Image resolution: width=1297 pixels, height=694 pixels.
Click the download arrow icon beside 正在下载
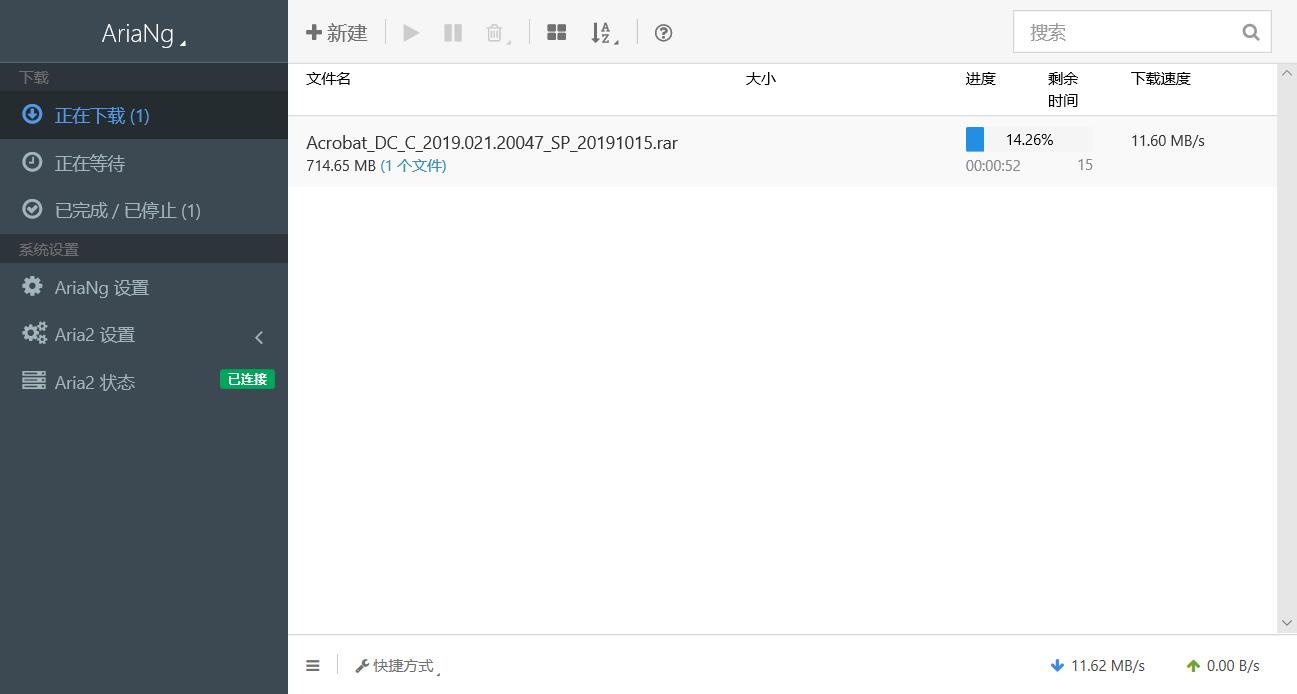click(x=32, y=114)
